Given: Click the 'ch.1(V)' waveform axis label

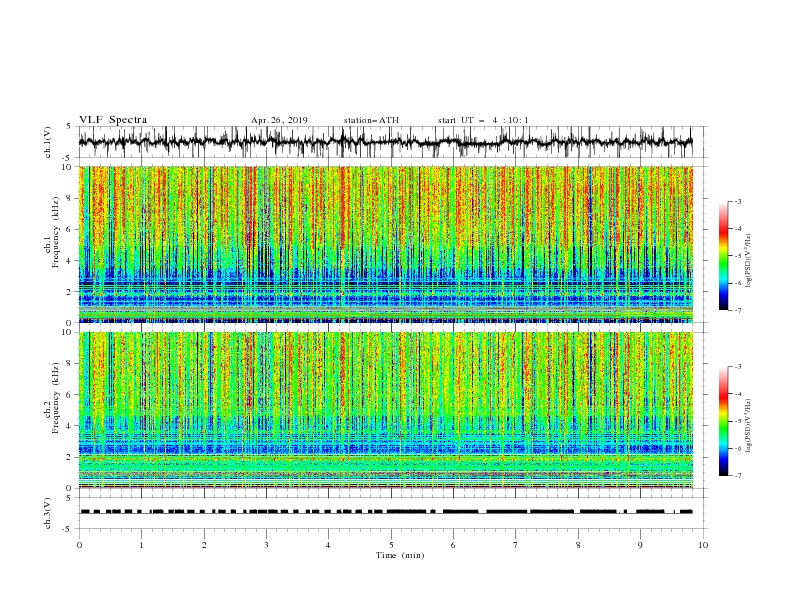Looking at the screenshot, I should (x=48, y=142).
